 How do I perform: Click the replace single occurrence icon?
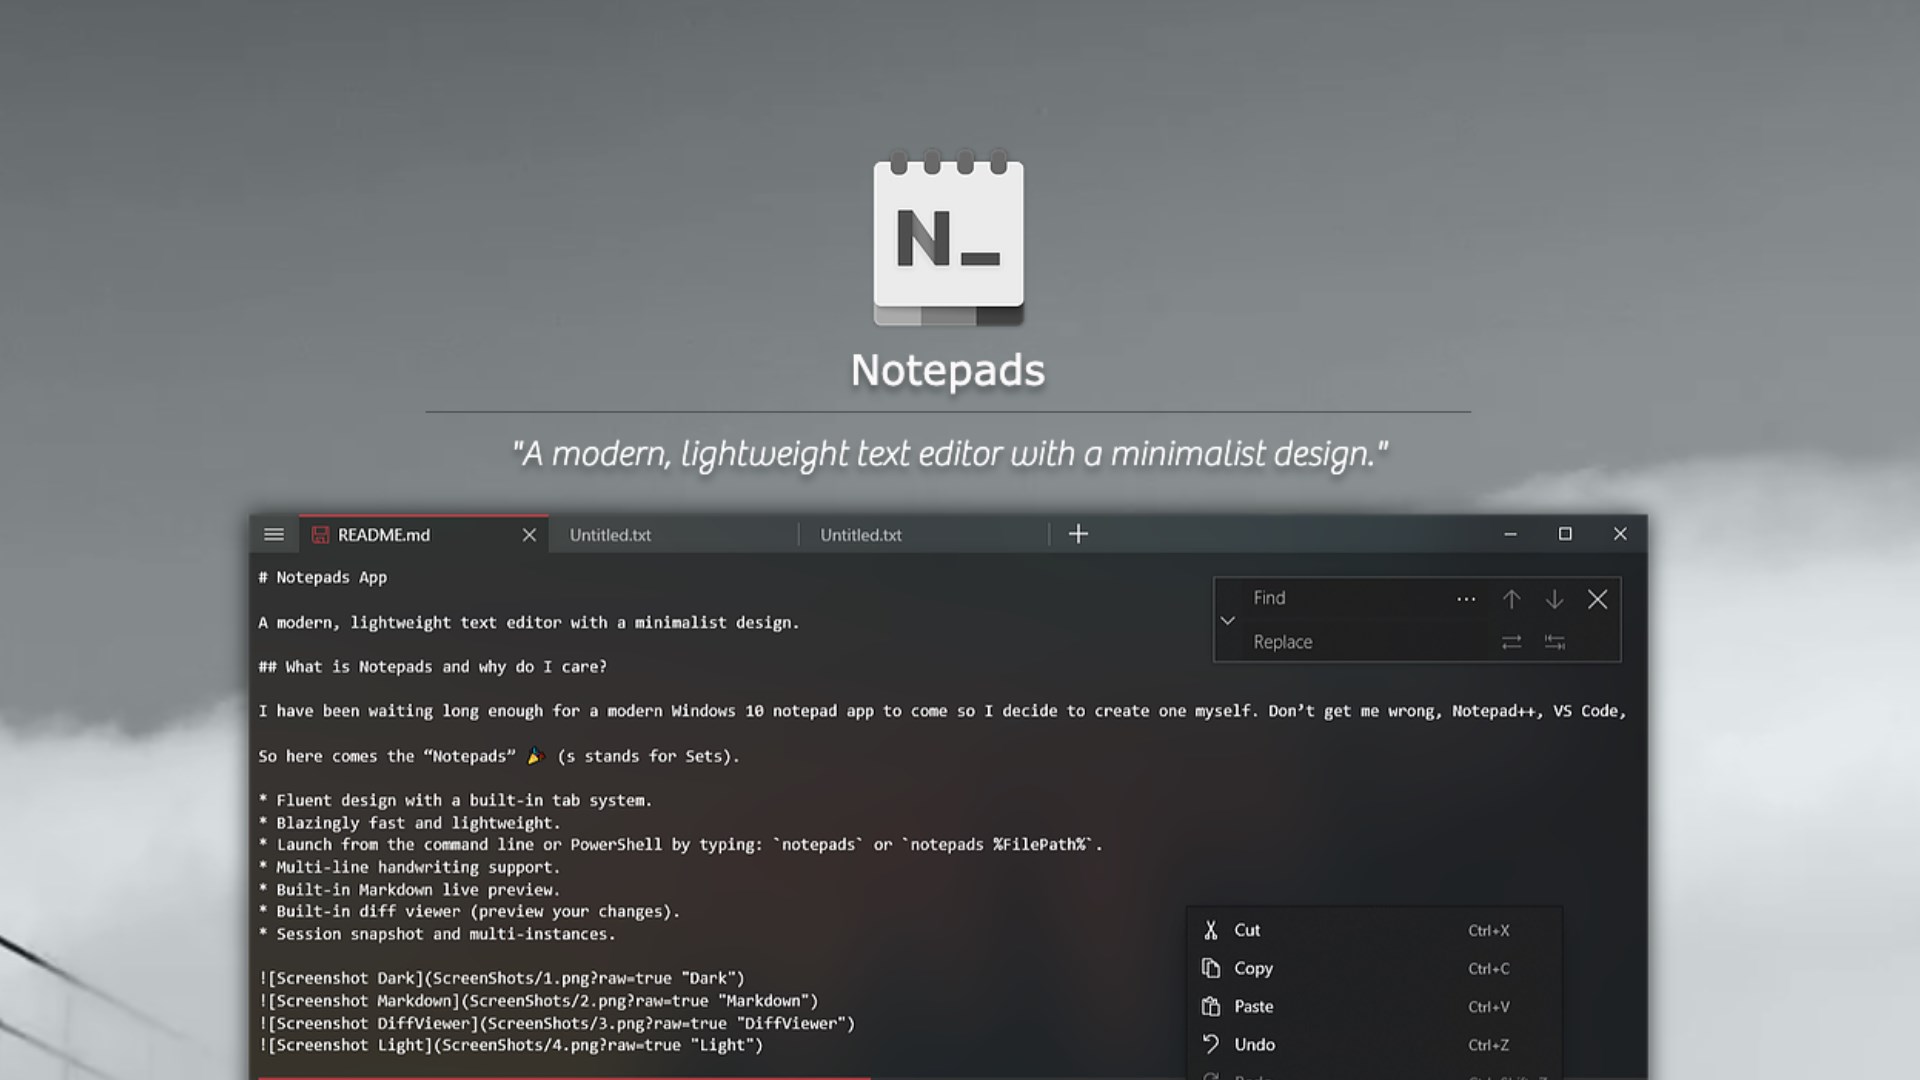click(x=1511, y=642)
